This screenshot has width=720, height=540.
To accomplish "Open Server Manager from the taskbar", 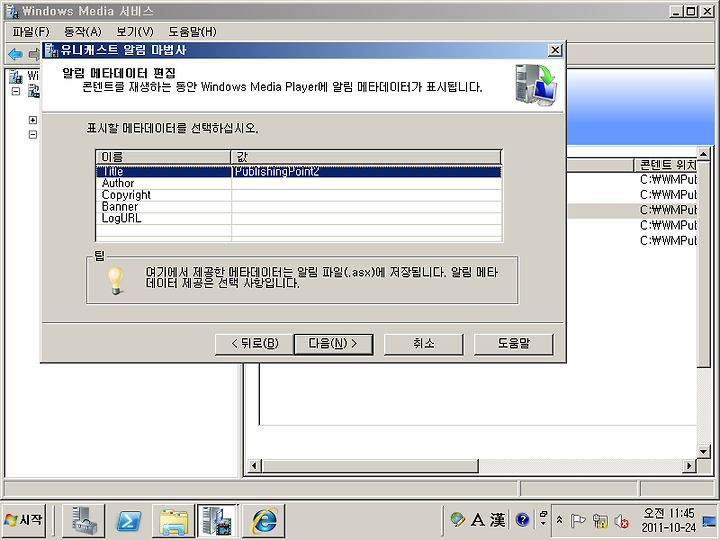I will tap(84, 520).
